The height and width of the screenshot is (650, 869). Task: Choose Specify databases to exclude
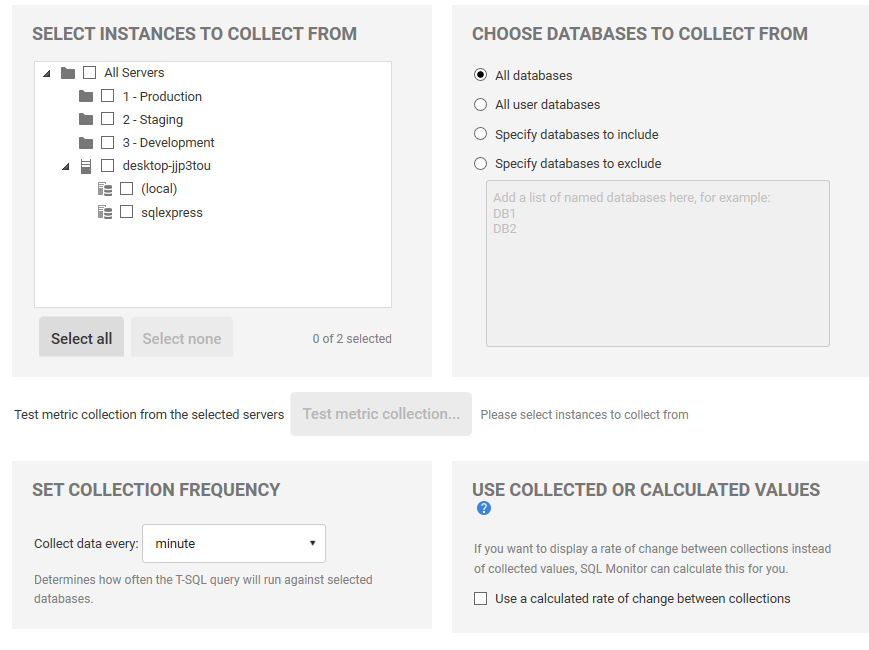pos(481,164)
